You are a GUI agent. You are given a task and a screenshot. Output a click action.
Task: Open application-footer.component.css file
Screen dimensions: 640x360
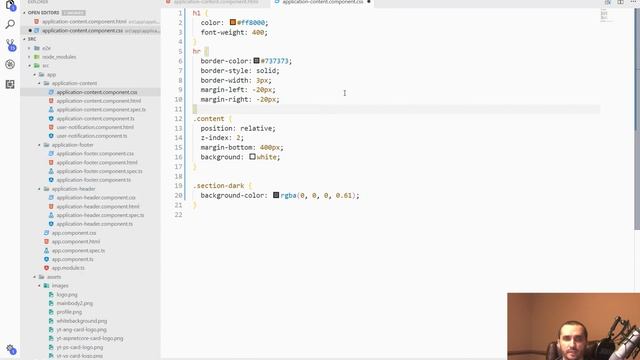95,154
